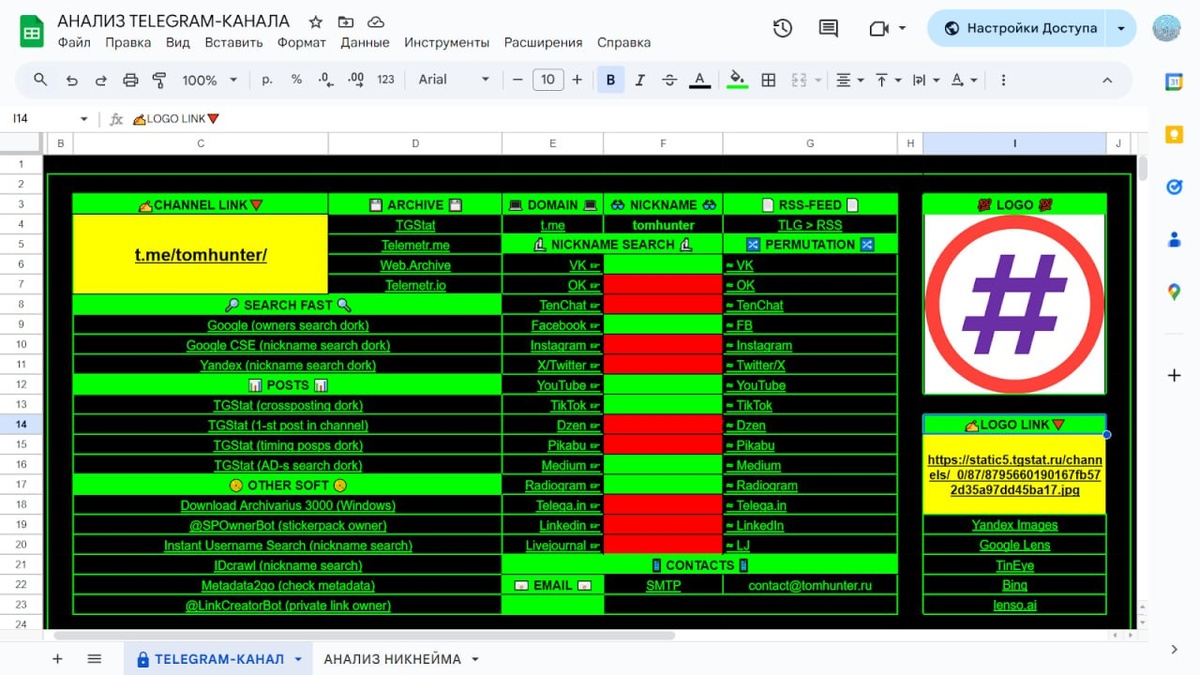Viewport: 1200px width, 675px height.
Task: Toggle bold formatting
Action: pyautogui.click(x=610, y=80)
